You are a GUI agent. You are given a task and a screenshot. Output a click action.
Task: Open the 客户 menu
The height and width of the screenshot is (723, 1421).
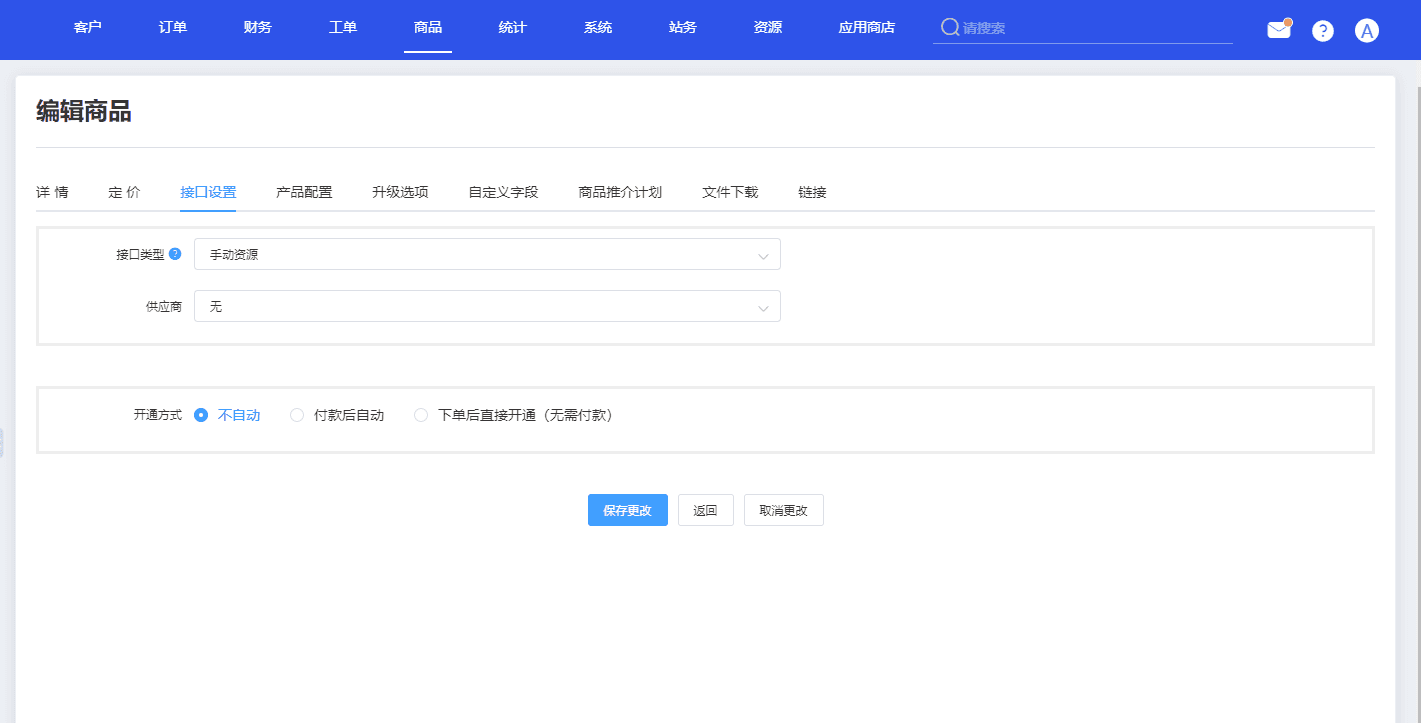[x=88, y=28]
